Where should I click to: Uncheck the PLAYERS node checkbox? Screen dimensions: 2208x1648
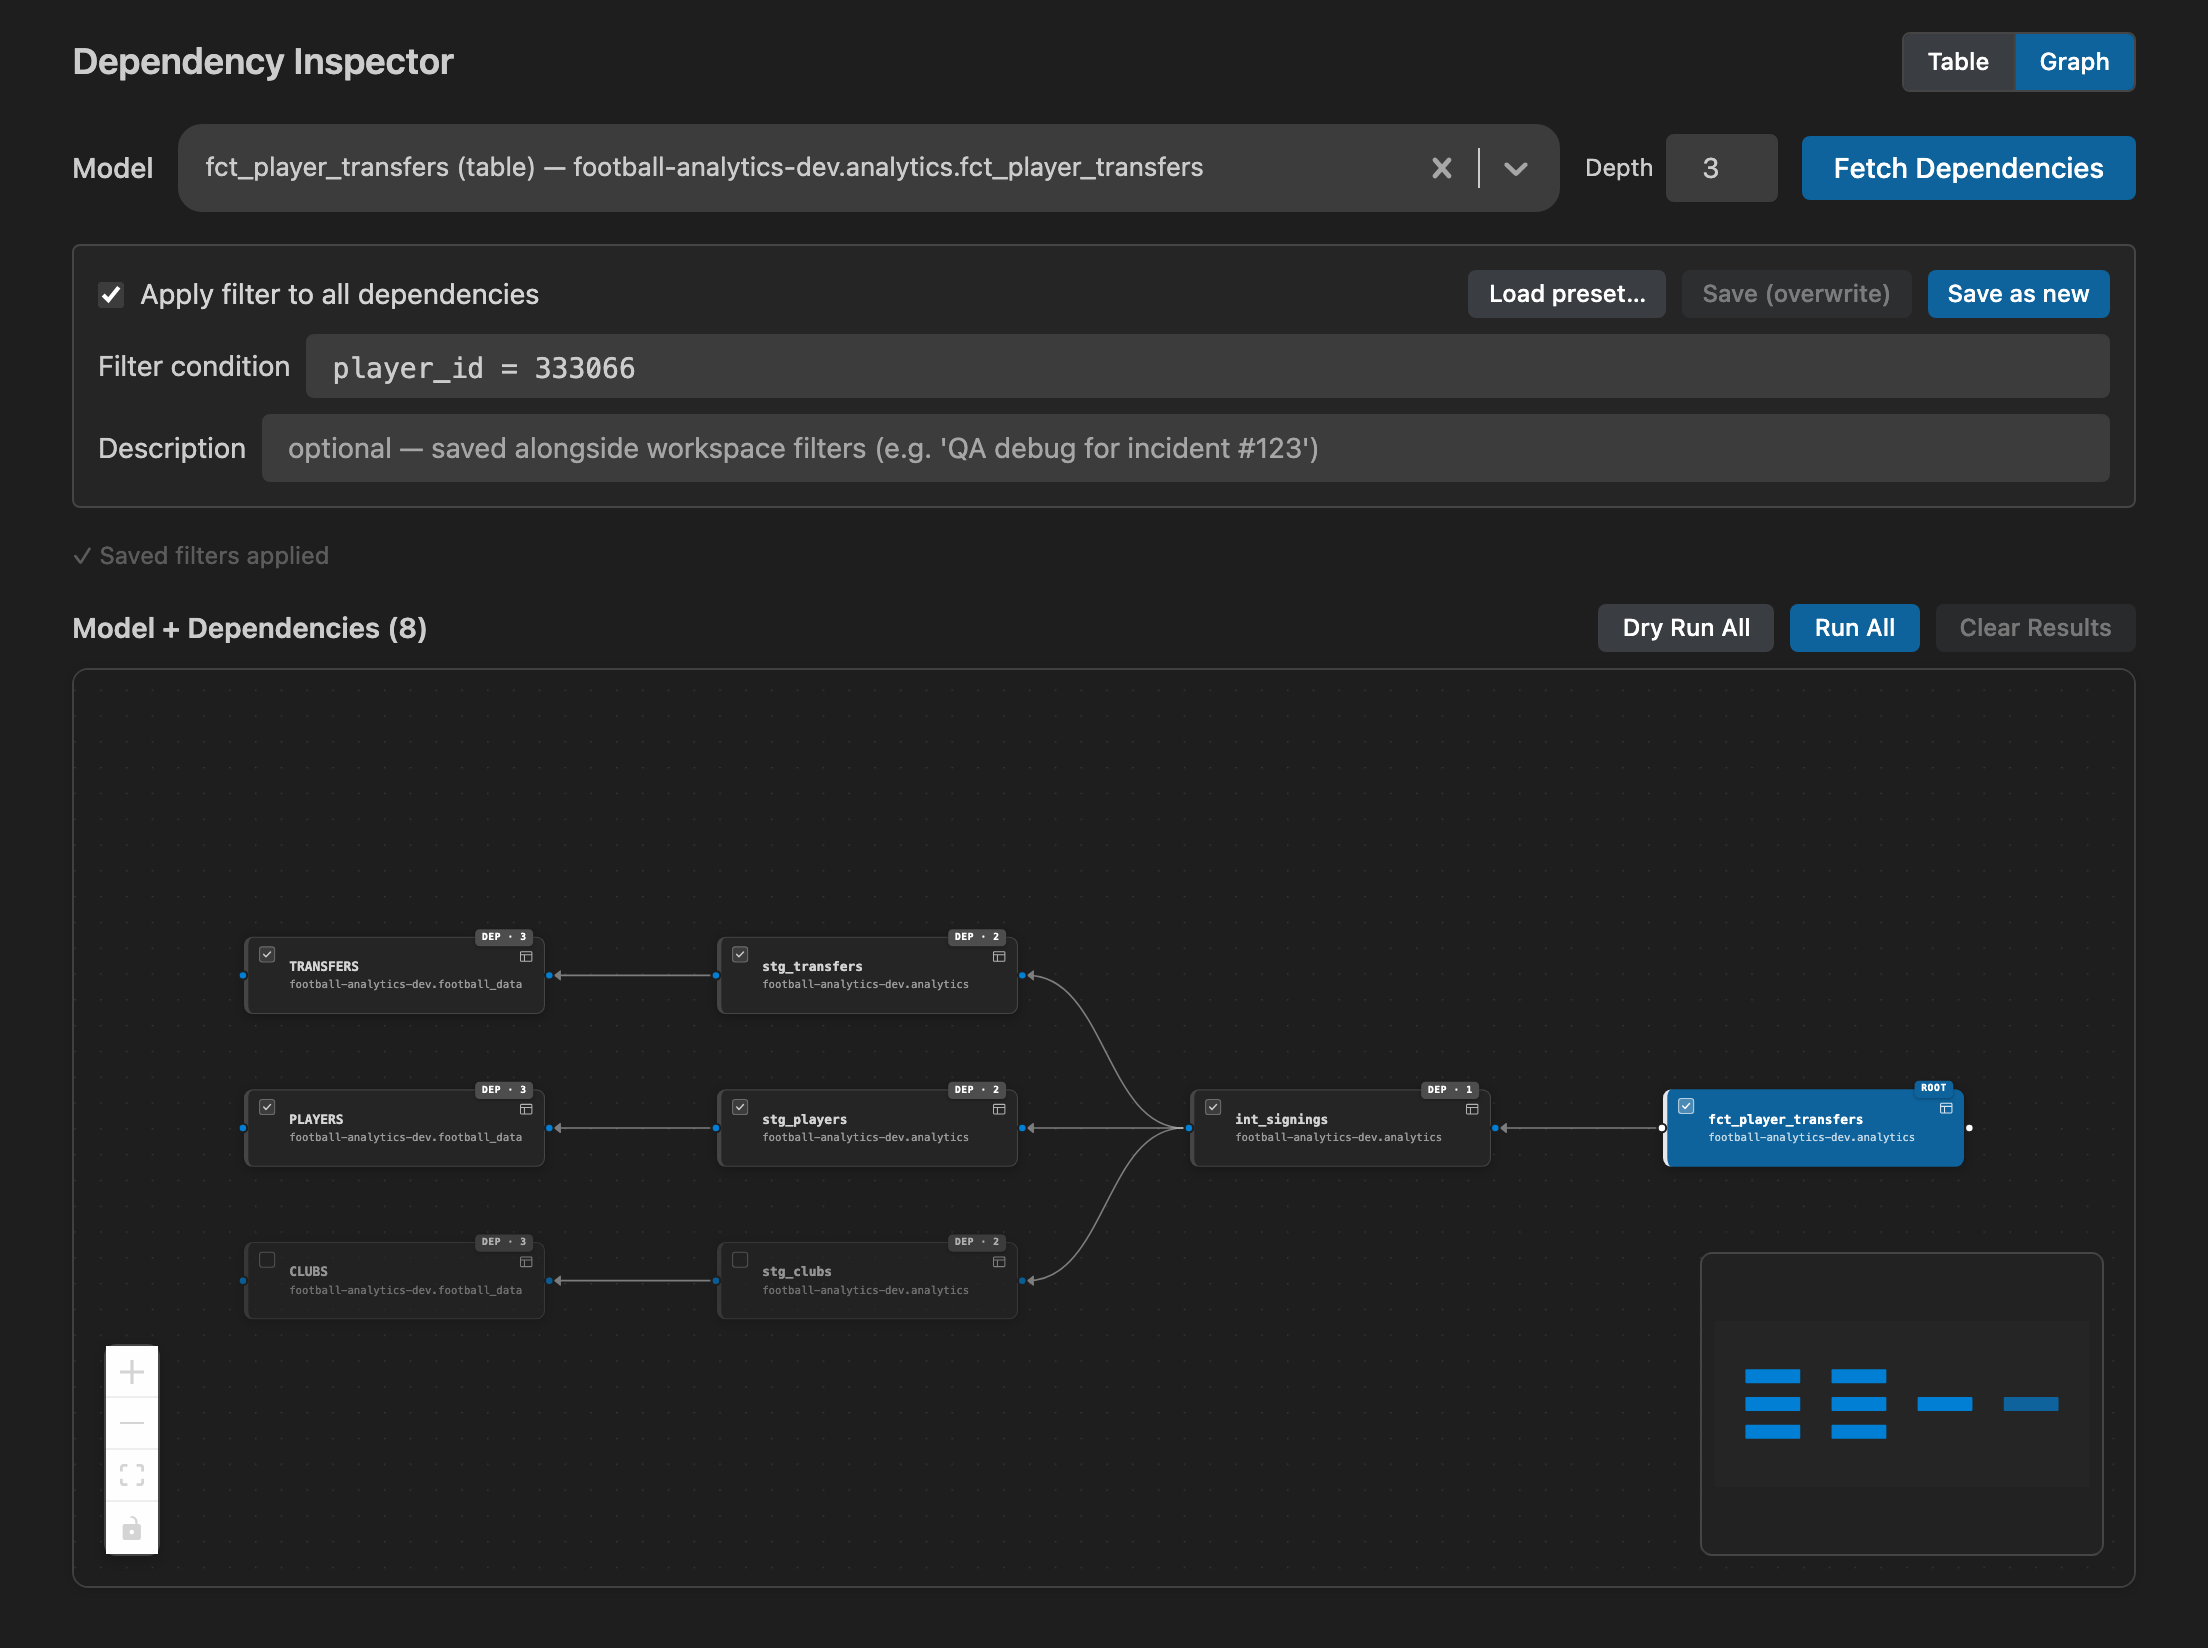click(267, 1107)
